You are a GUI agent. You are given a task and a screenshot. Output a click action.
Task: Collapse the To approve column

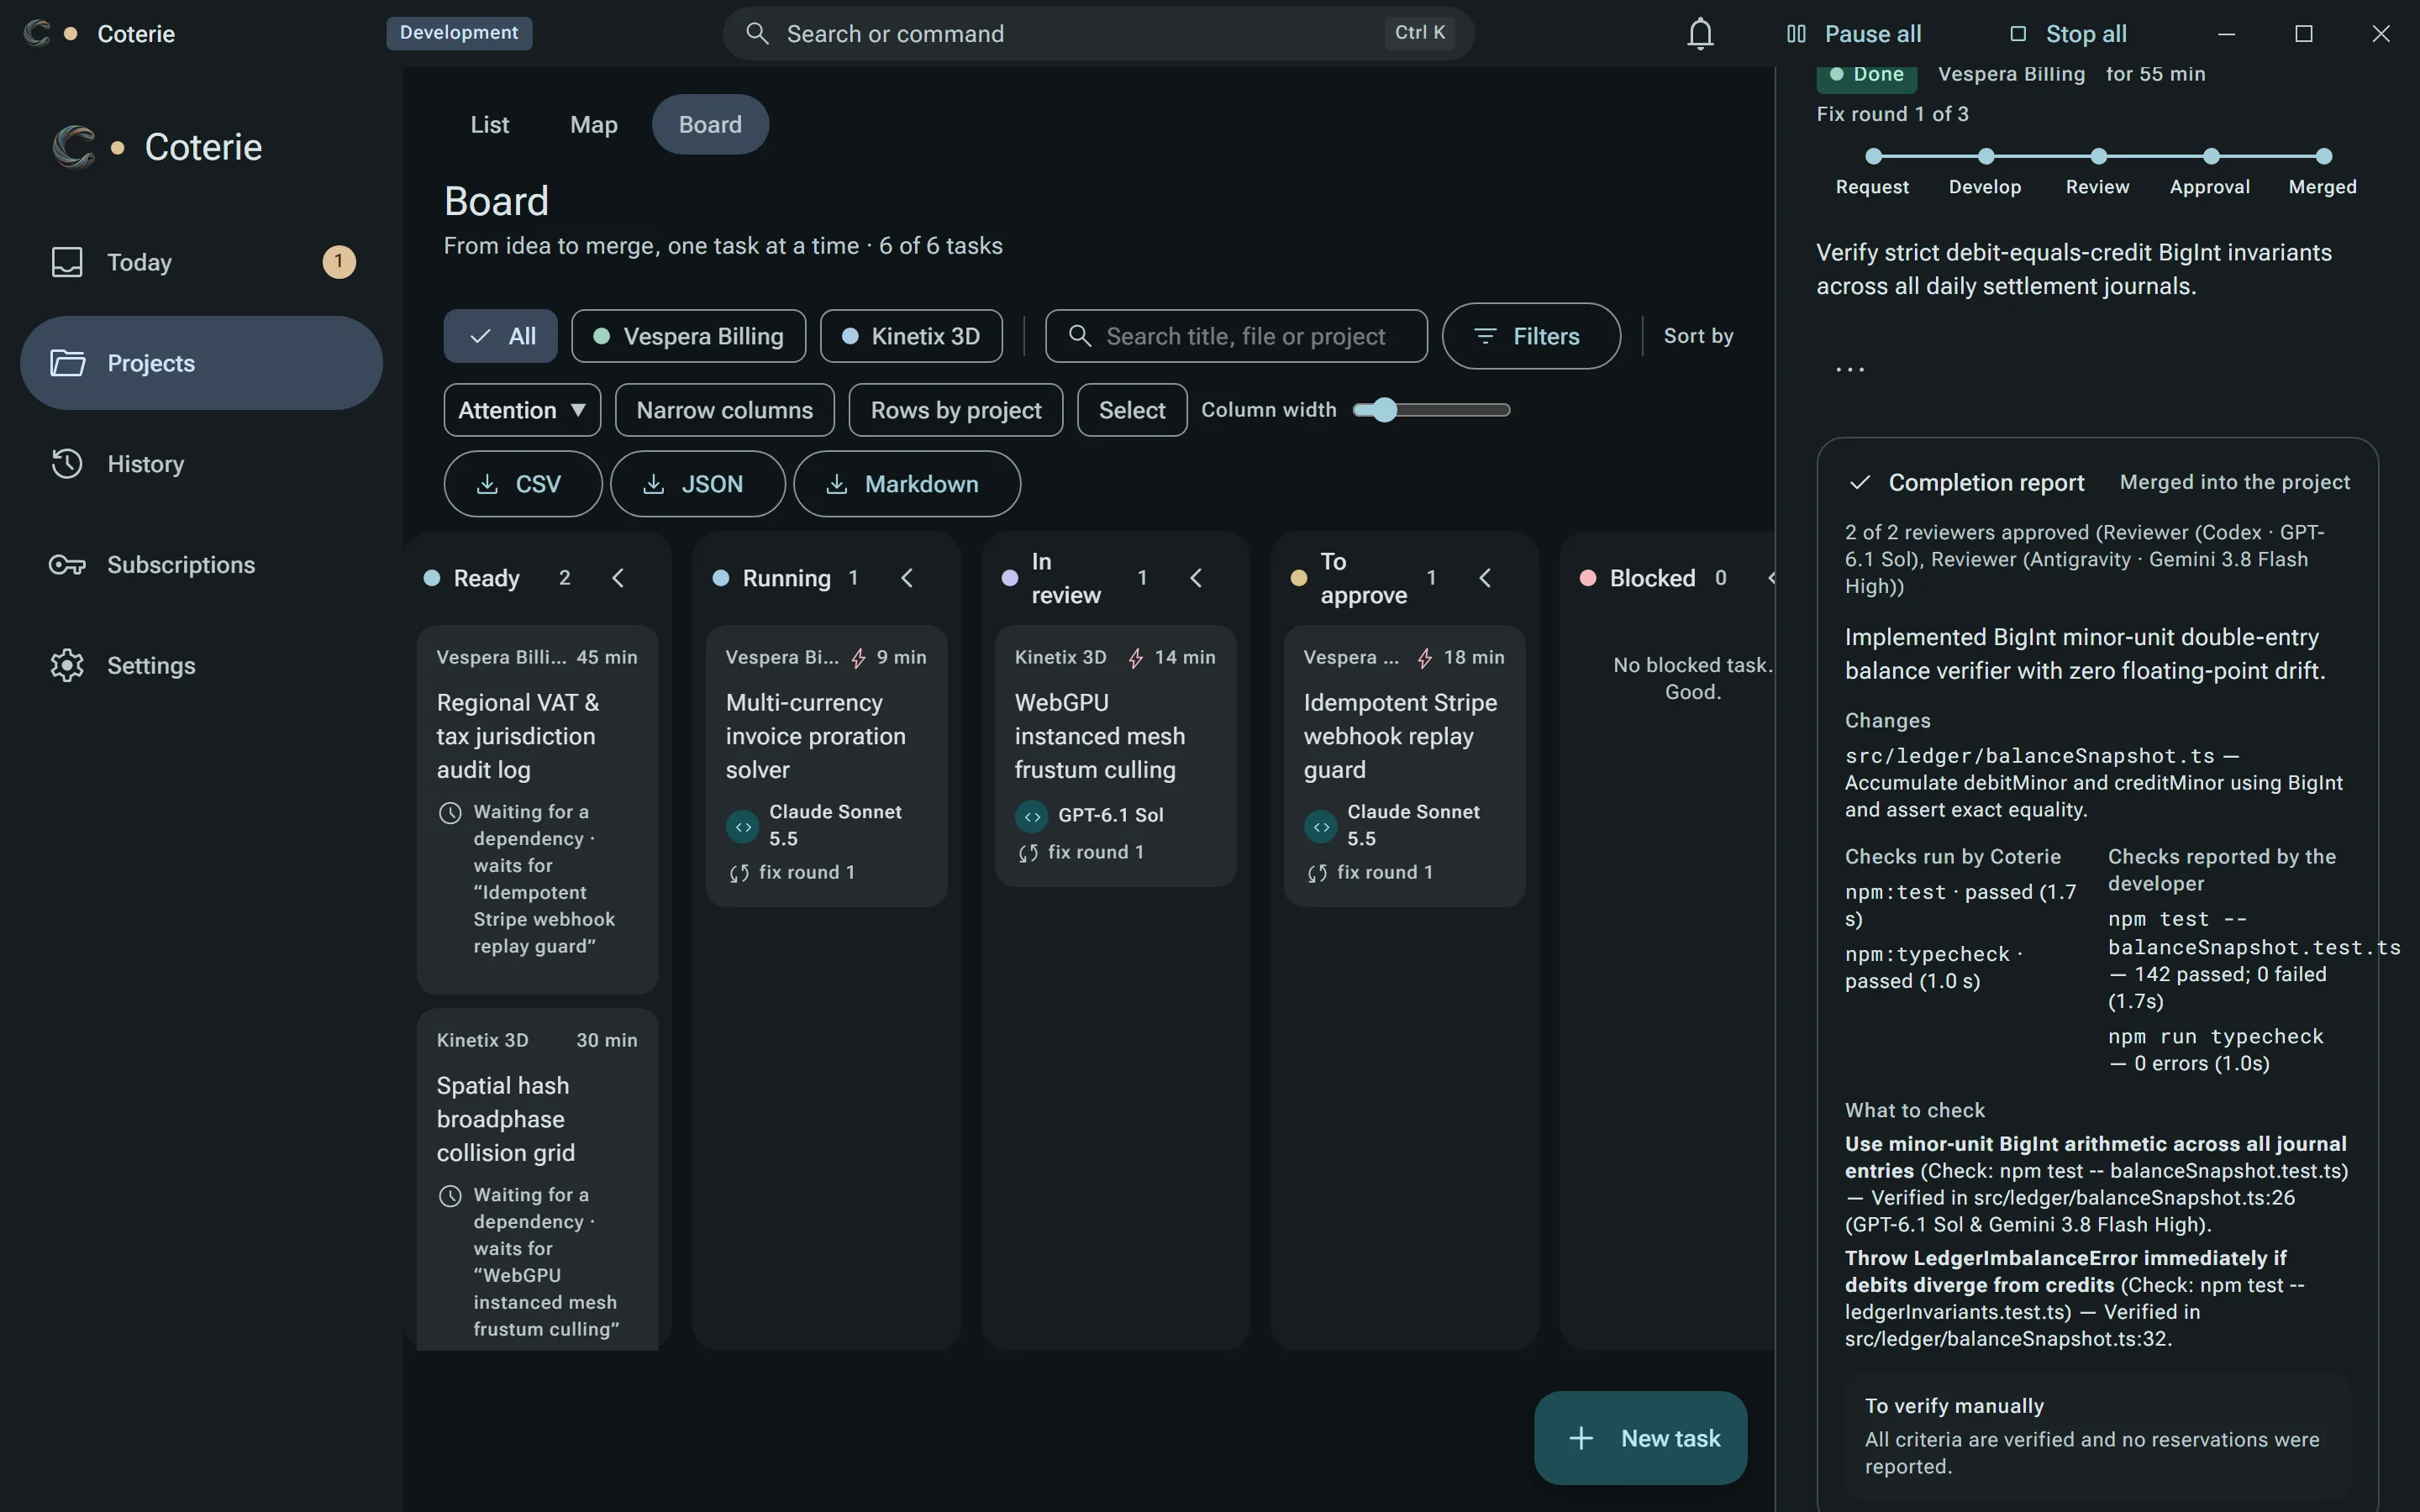1485,578
